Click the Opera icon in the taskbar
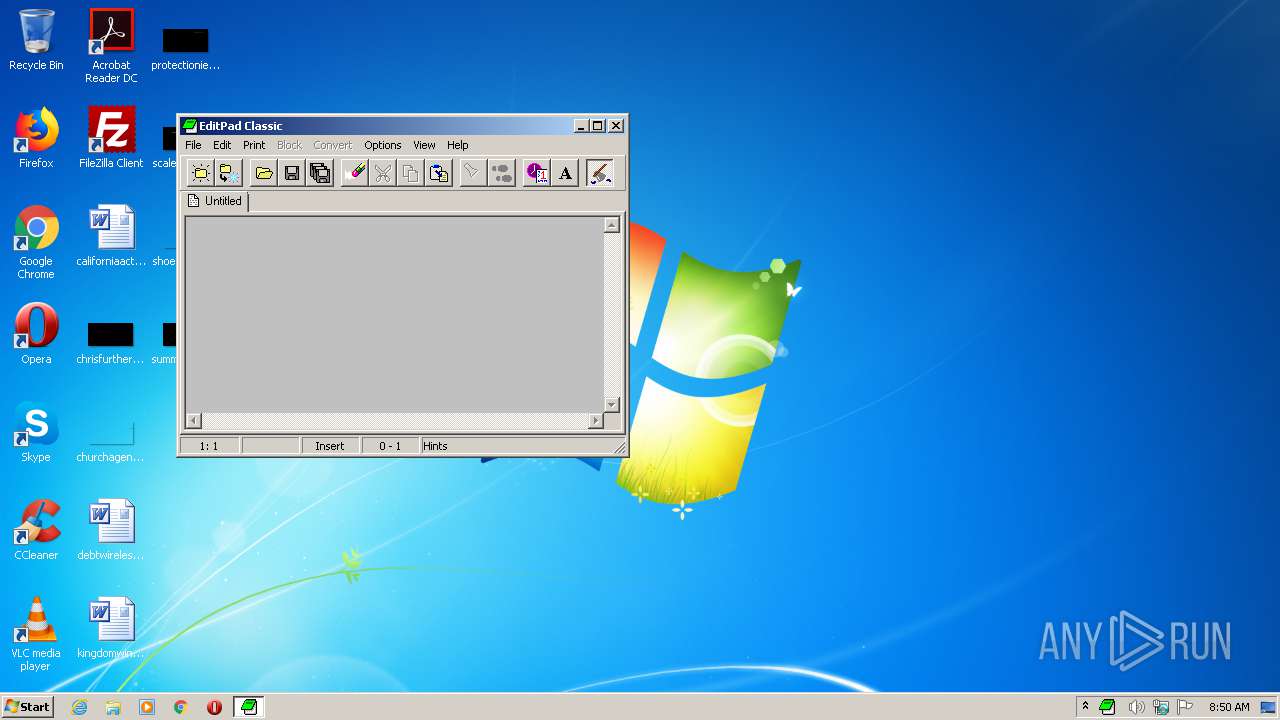The width and height of the screenshot is (1280, 720). point(214,707)
